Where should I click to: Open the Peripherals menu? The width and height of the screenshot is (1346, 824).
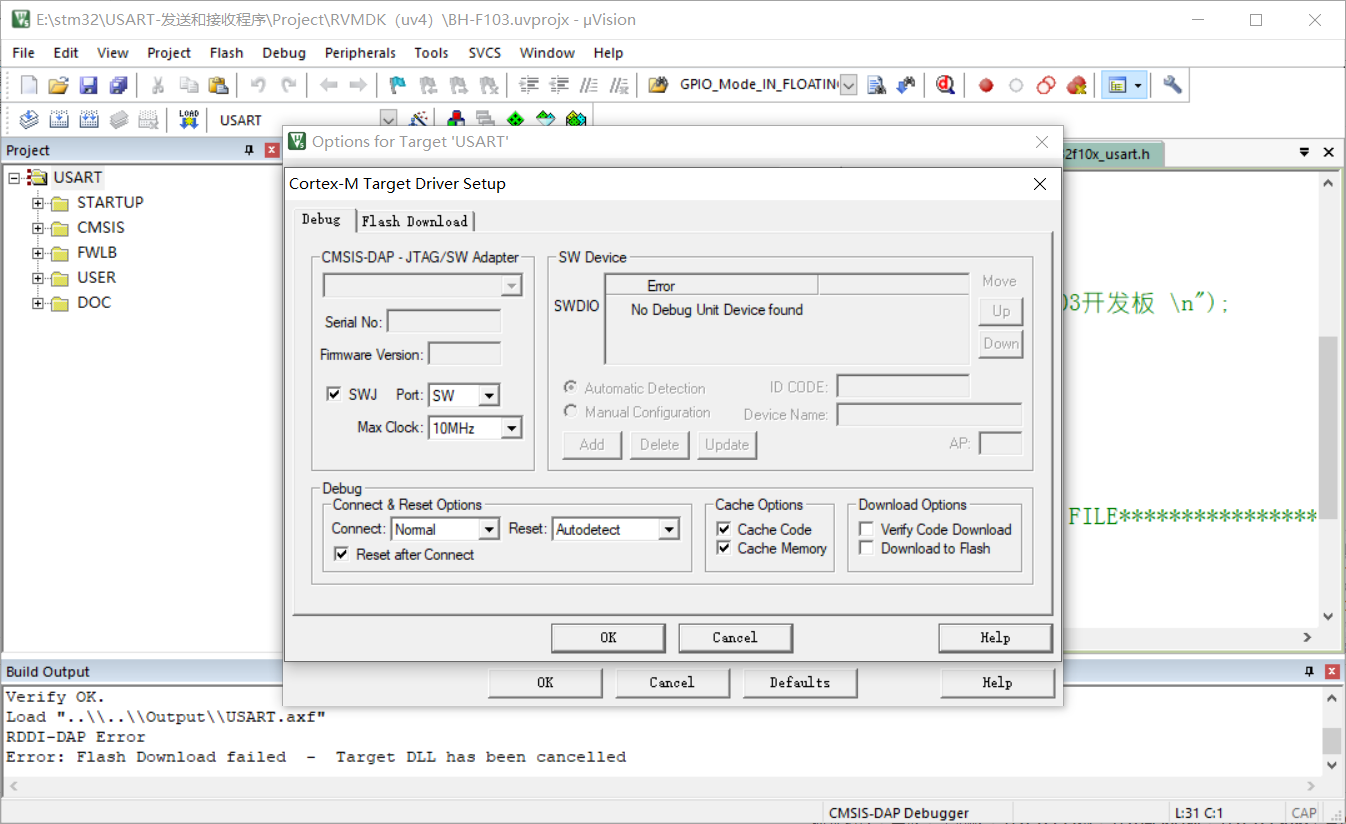pyautogui.click(x=360, y=53)
